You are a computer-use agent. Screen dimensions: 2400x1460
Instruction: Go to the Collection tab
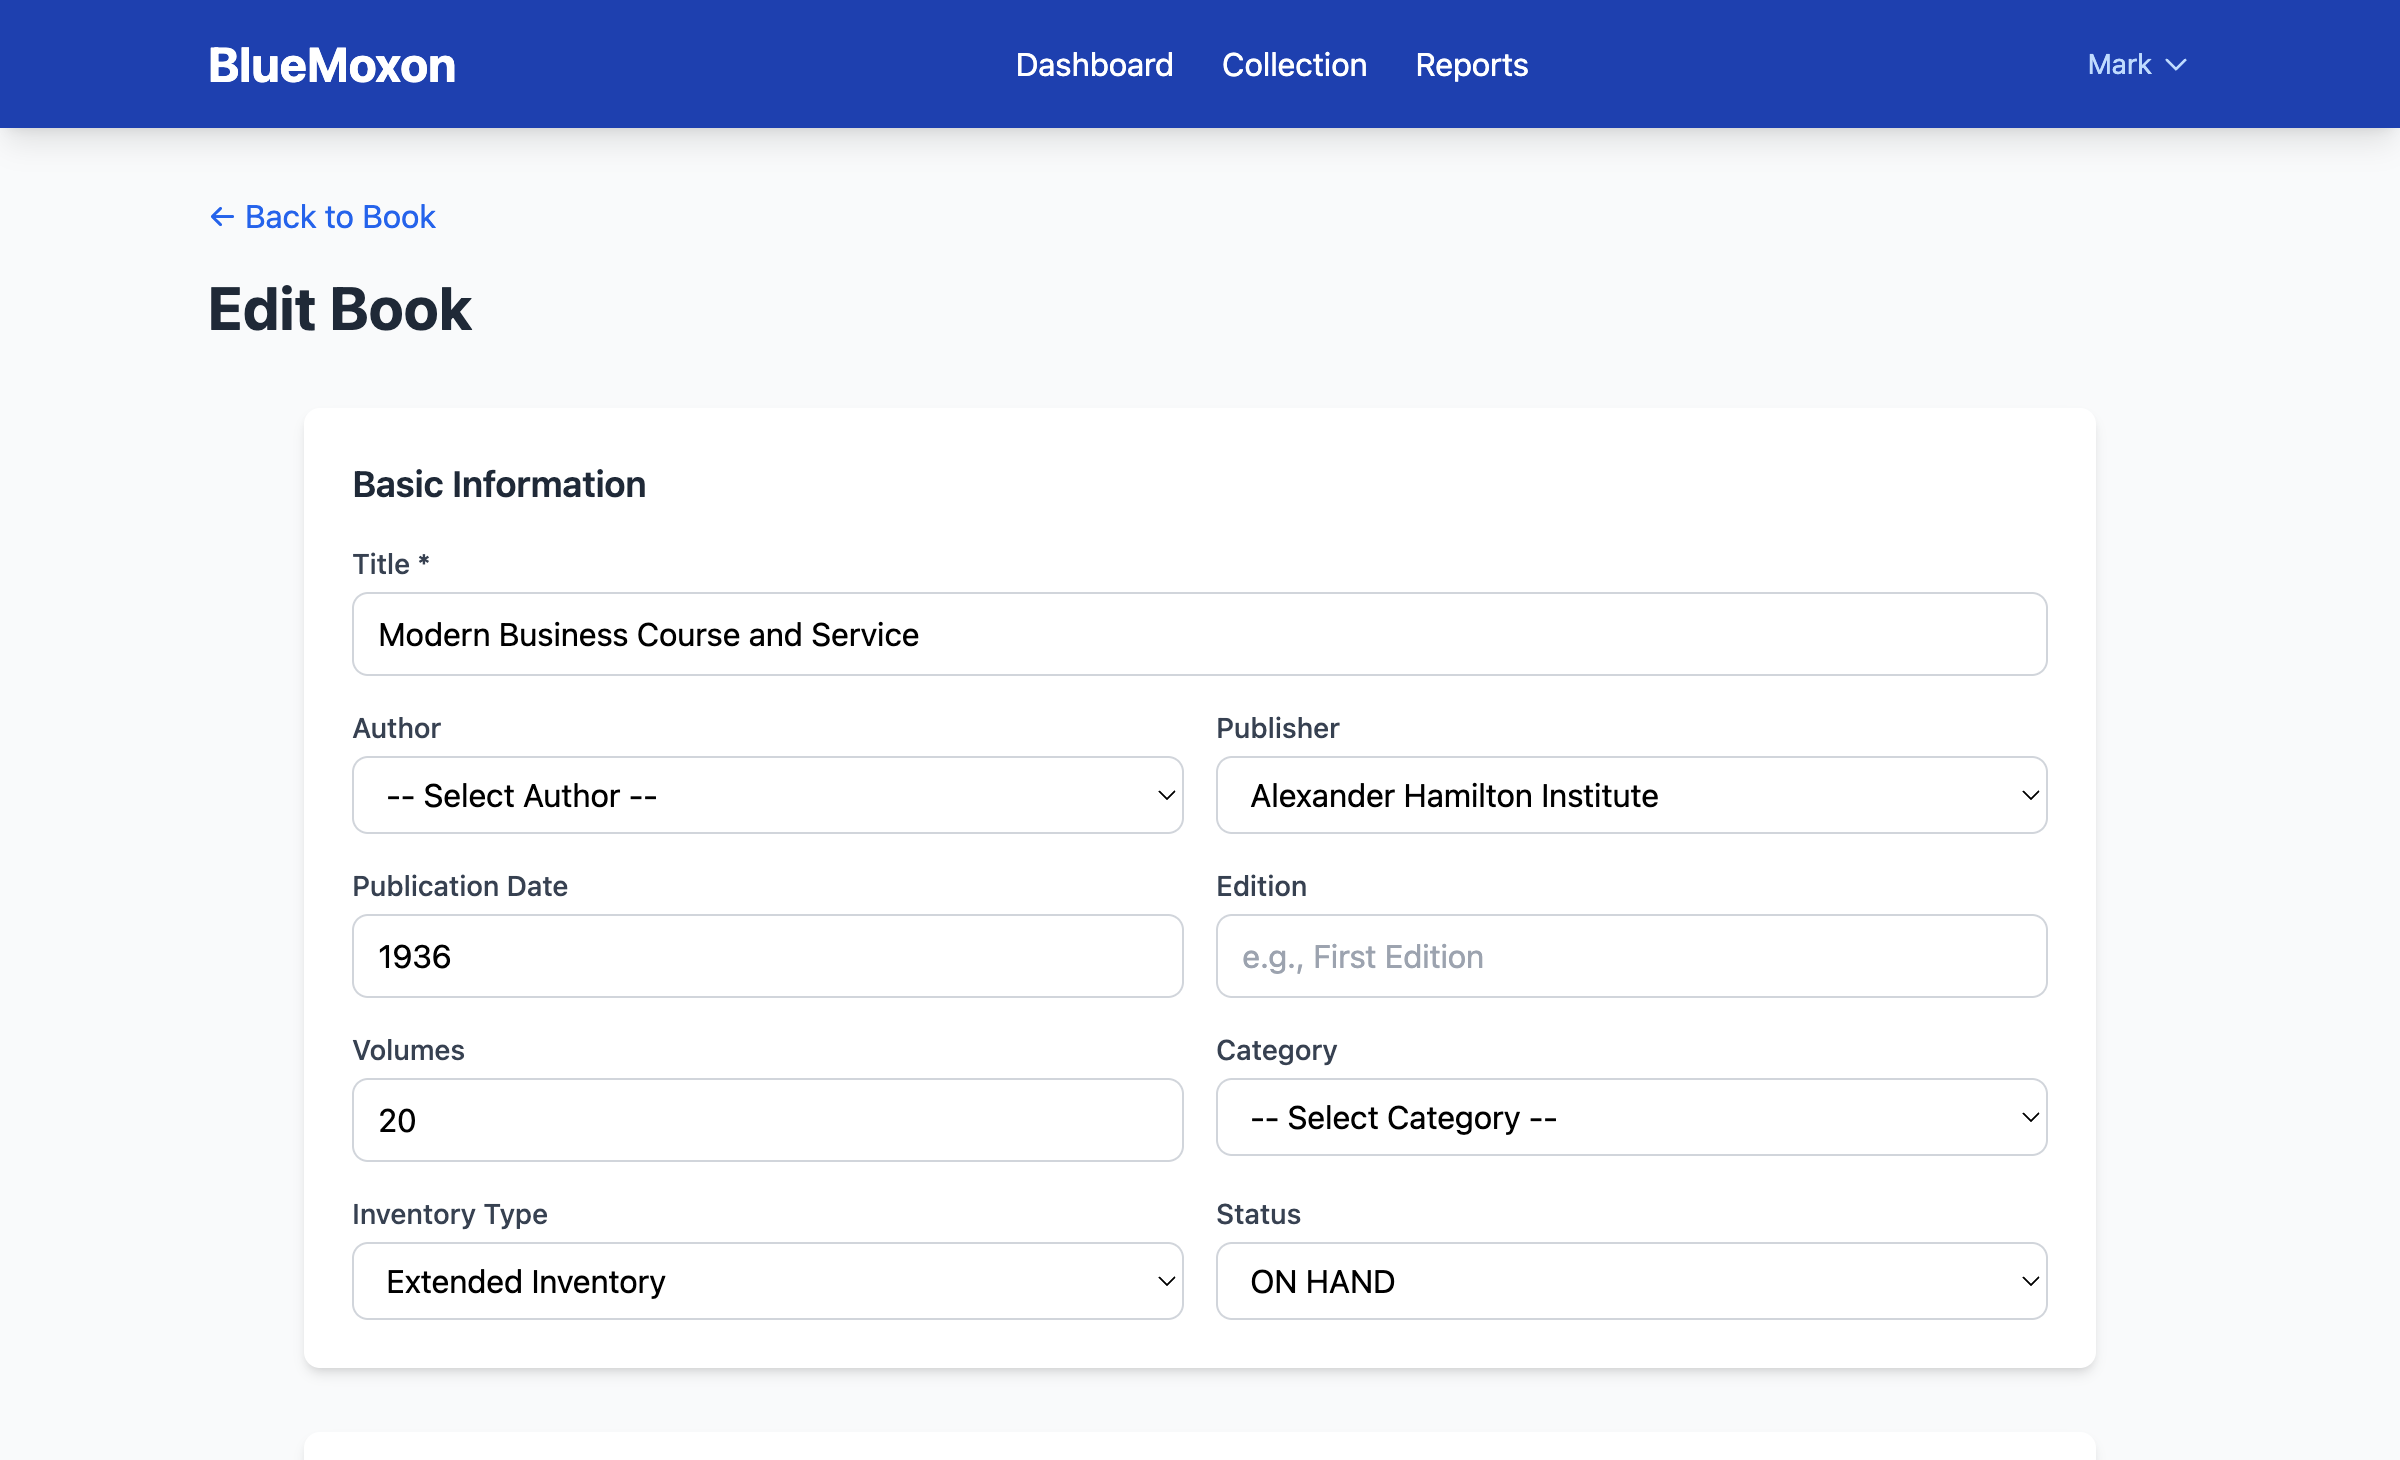coord(1294,65)
